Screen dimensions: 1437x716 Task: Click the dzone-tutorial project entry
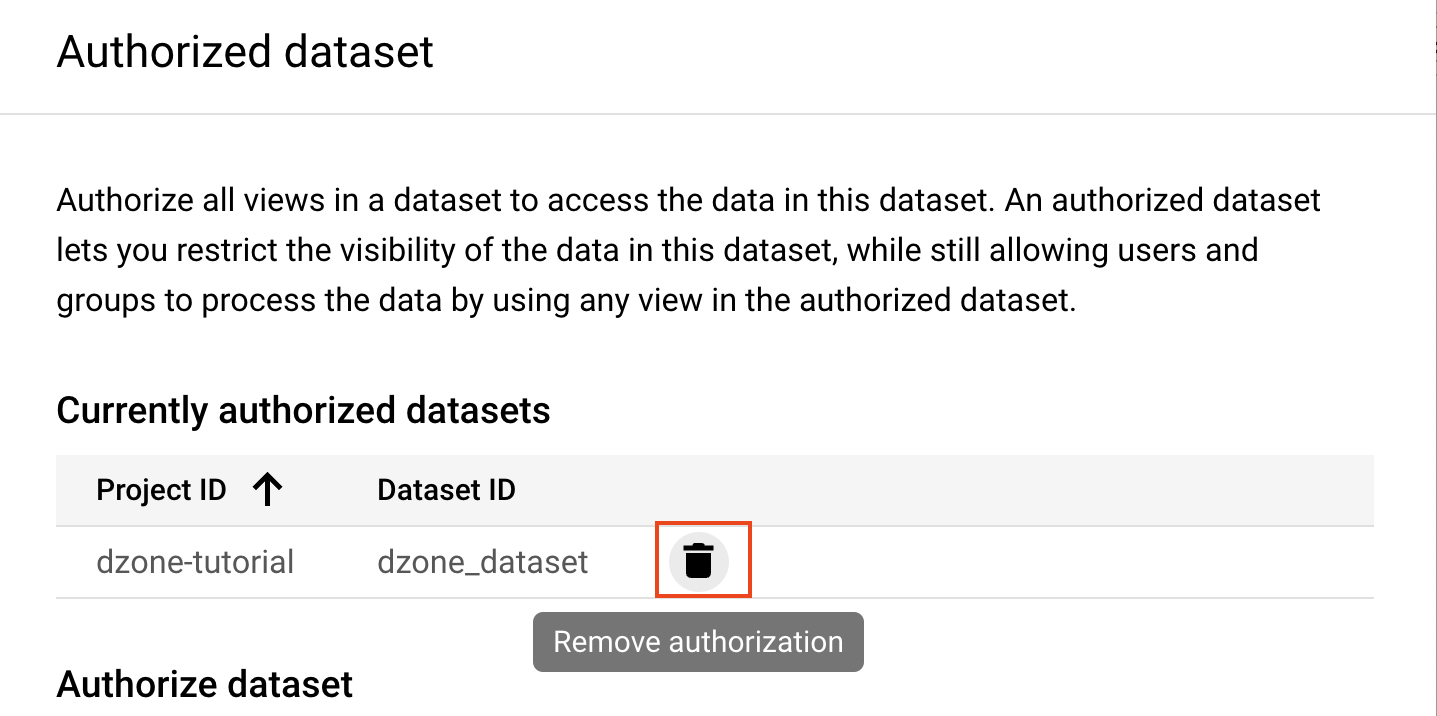pos(194,561)
